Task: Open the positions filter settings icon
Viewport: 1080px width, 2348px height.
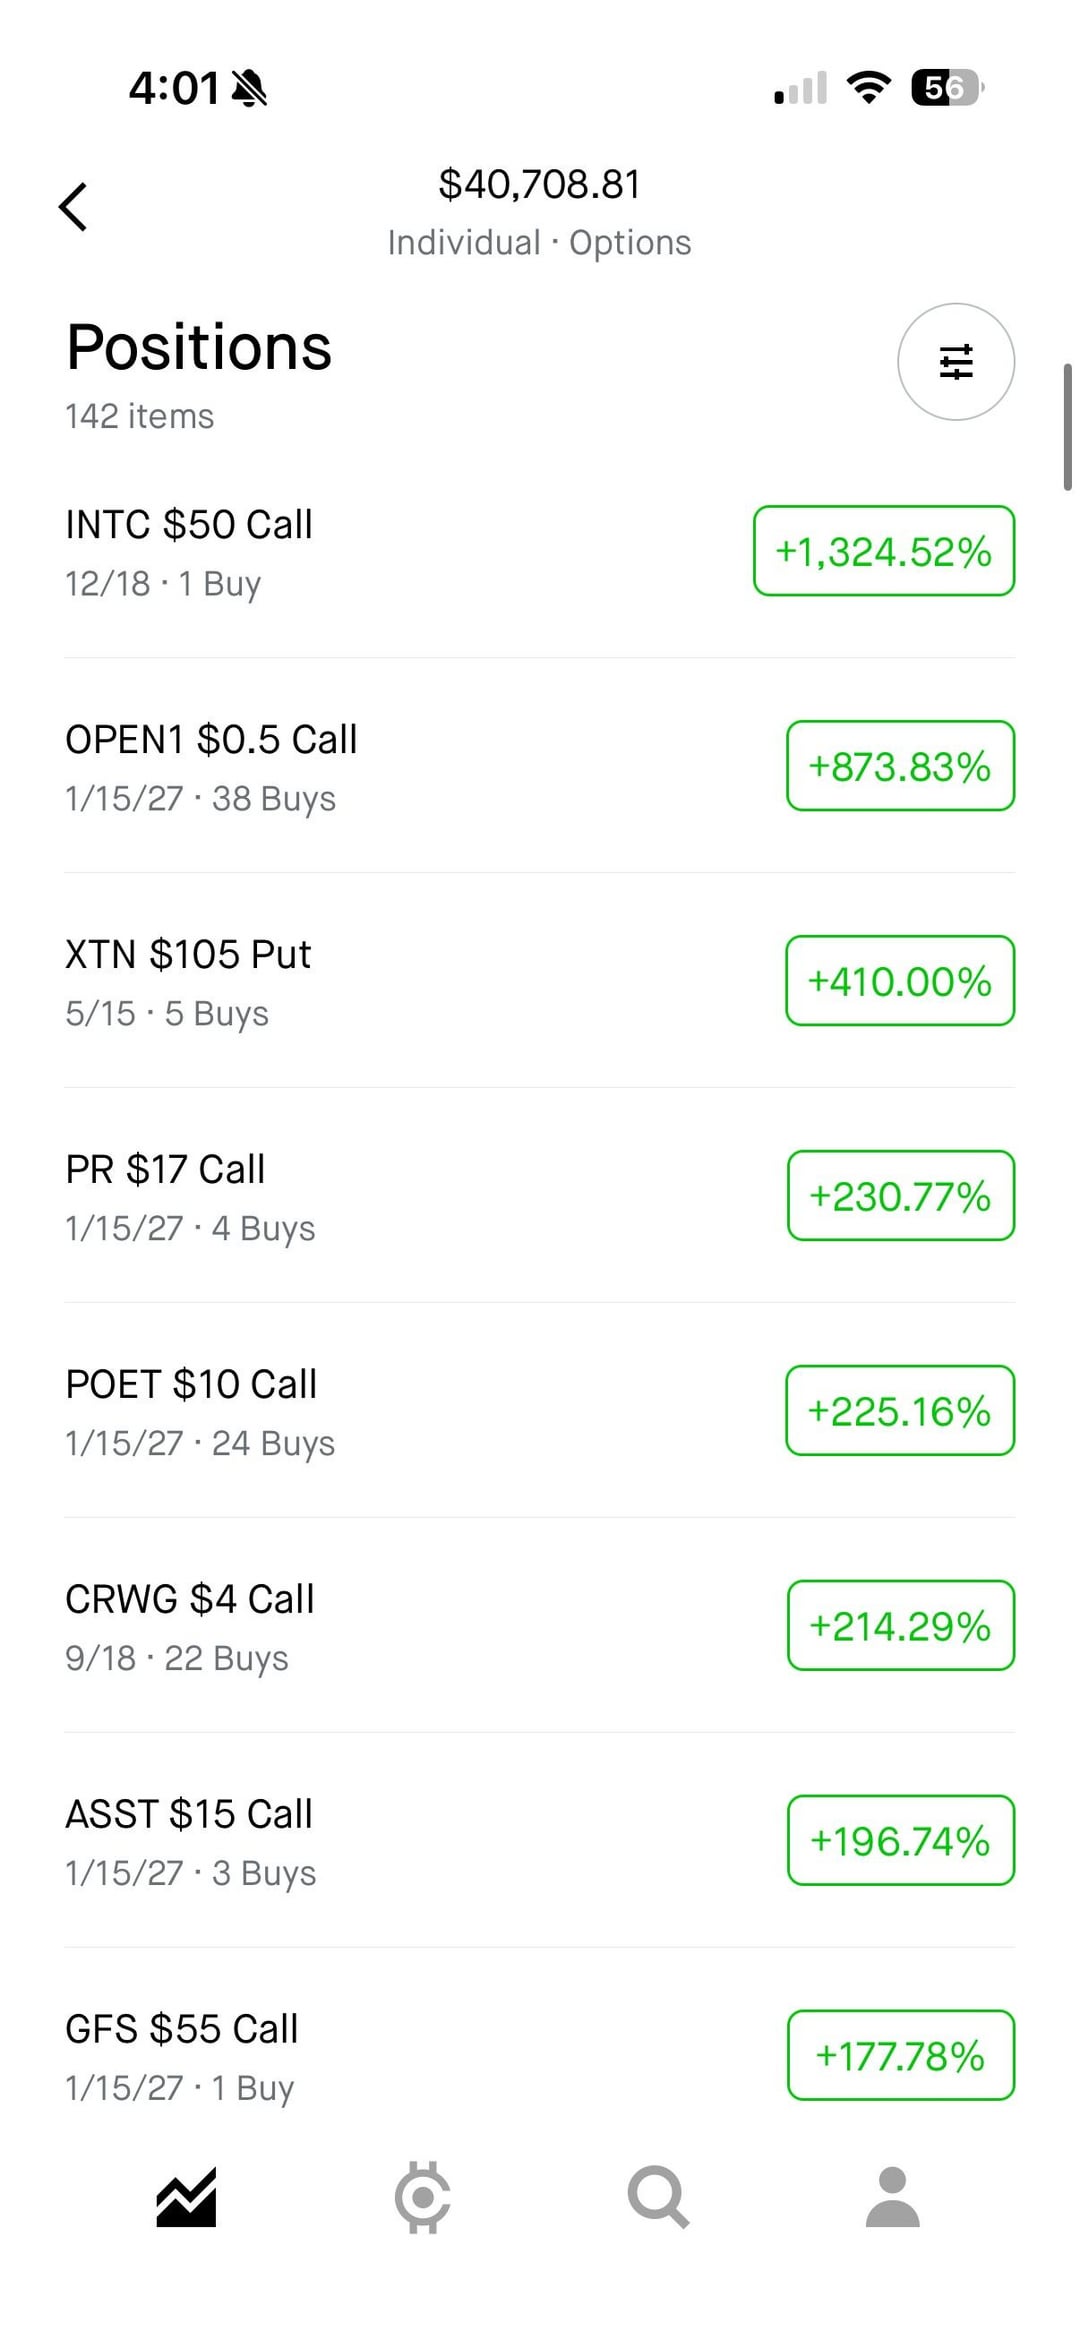Action: [955, 362]
